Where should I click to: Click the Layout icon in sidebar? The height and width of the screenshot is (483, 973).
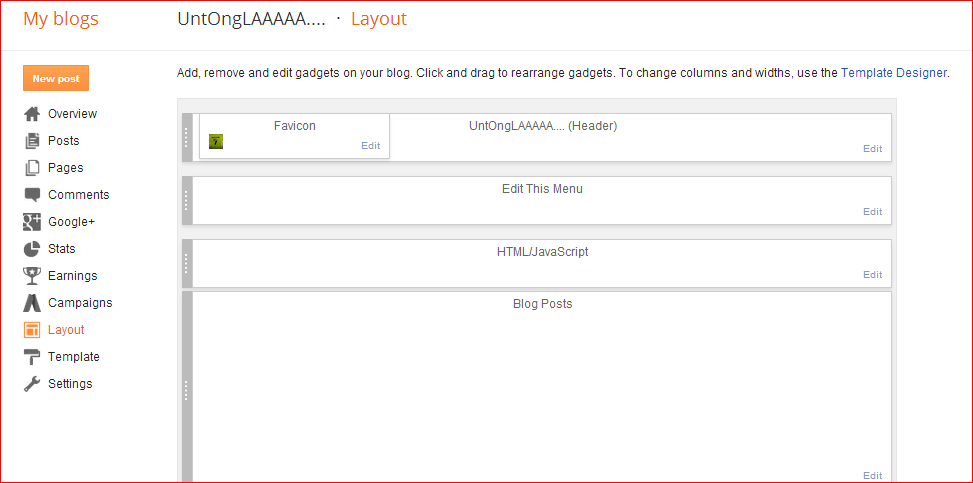click(32, 330)
